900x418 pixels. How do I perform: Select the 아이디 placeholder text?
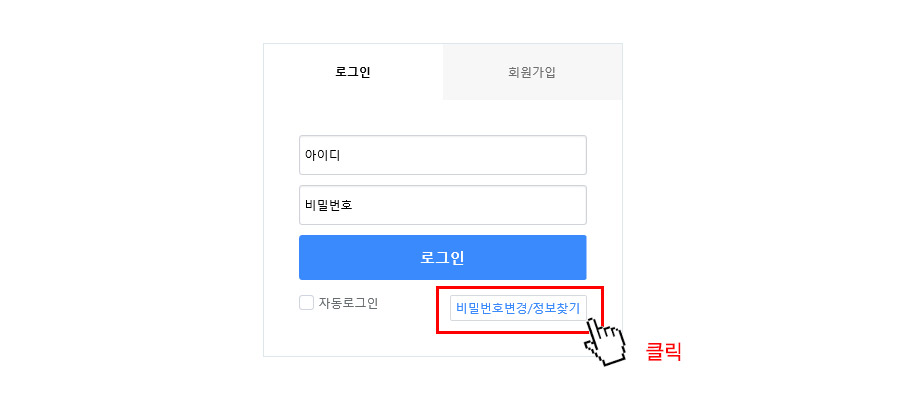[x=323, y=155]
